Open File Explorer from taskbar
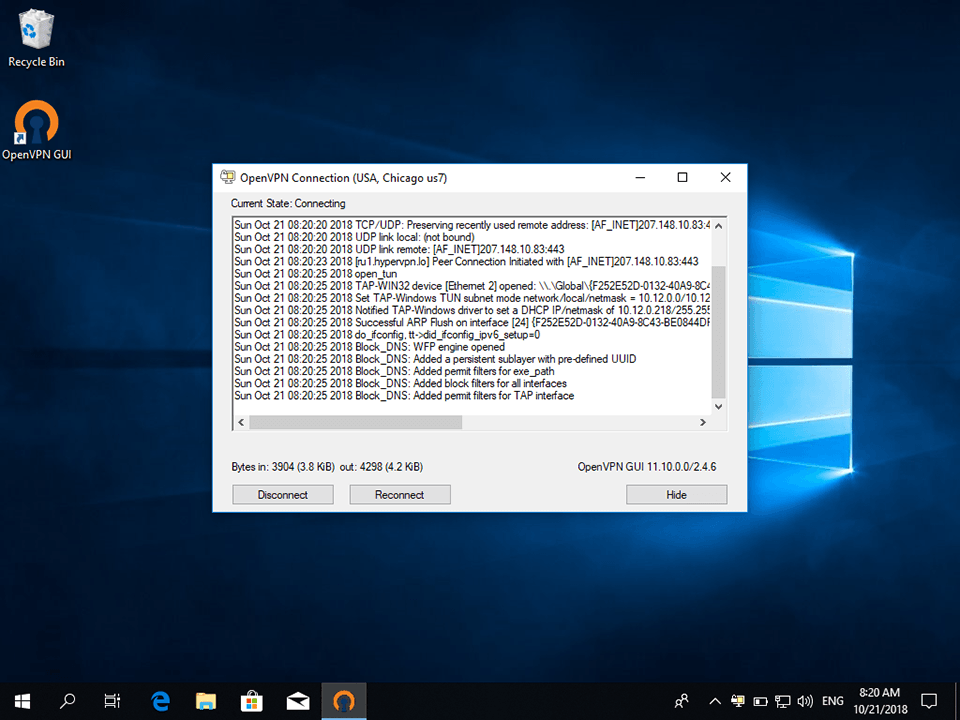The width and height of the screenshot is (960, 720). point(206,701)
